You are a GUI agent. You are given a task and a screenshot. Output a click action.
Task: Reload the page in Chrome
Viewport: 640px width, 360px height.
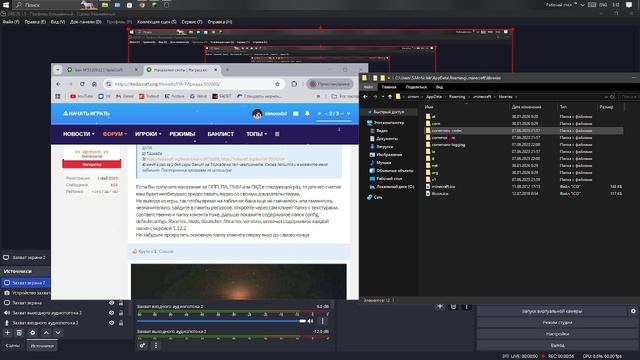click(x=82, y=84)
